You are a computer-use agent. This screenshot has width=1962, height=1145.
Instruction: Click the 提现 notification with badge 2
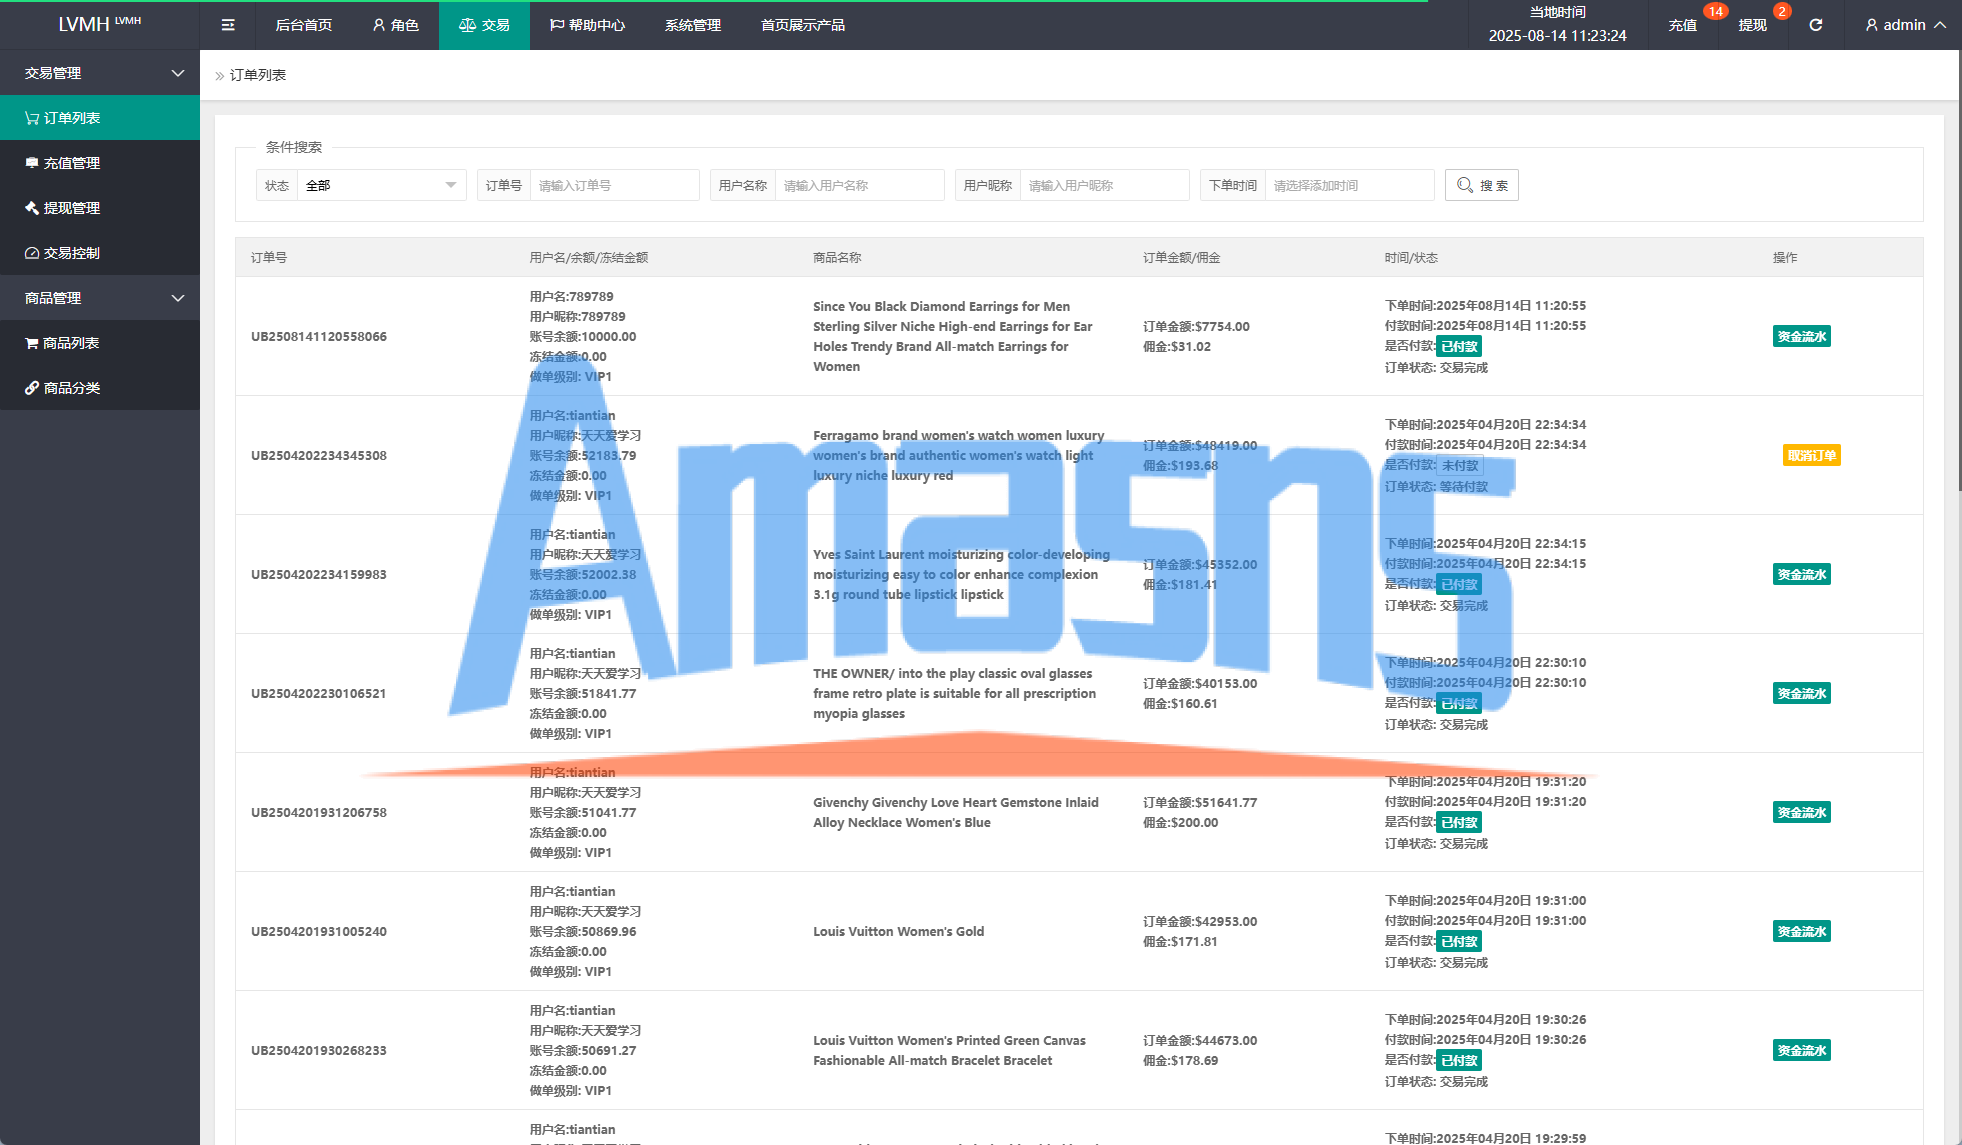click(1753, 25)
